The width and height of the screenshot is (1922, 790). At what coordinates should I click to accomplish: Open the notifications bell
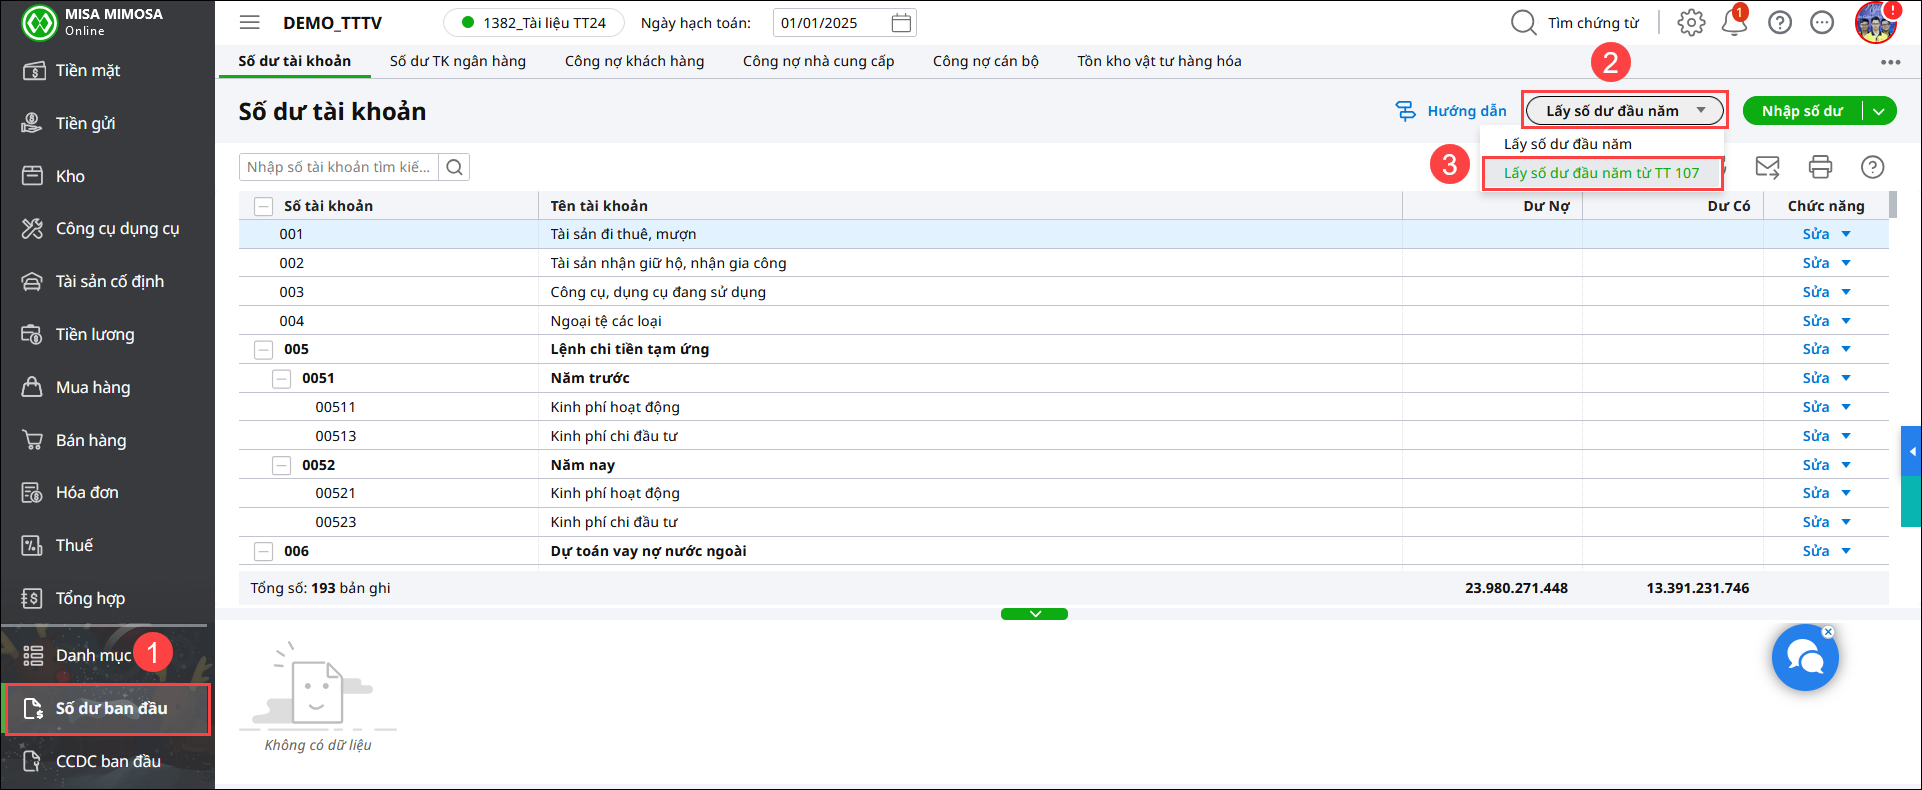coord(1734,23)
